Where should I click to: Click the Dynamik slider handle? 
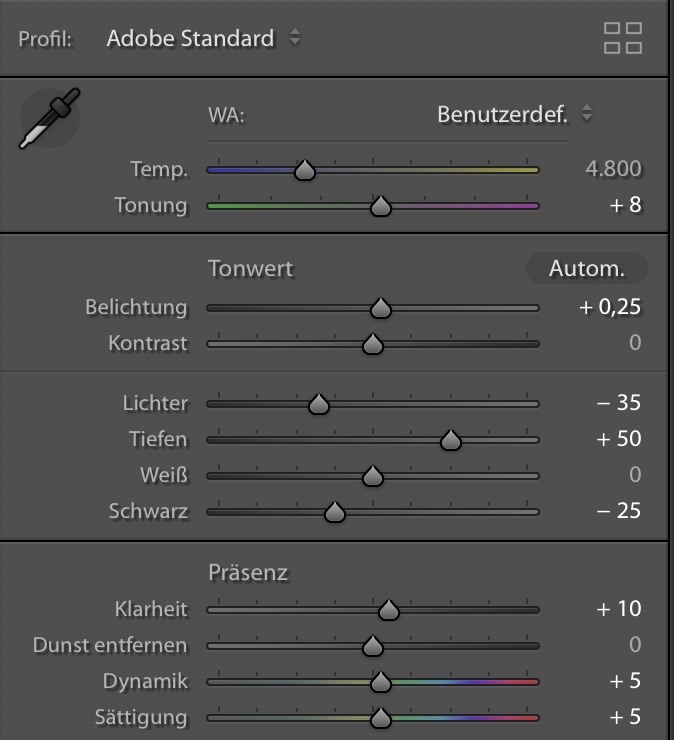[380, 682]
